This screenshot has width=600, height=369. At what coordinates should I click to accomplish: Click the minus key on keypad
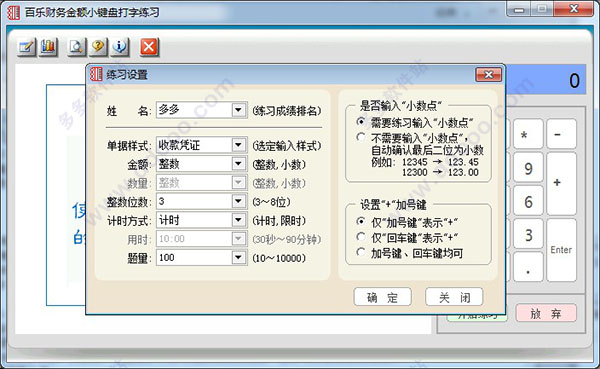pos(561,134)
